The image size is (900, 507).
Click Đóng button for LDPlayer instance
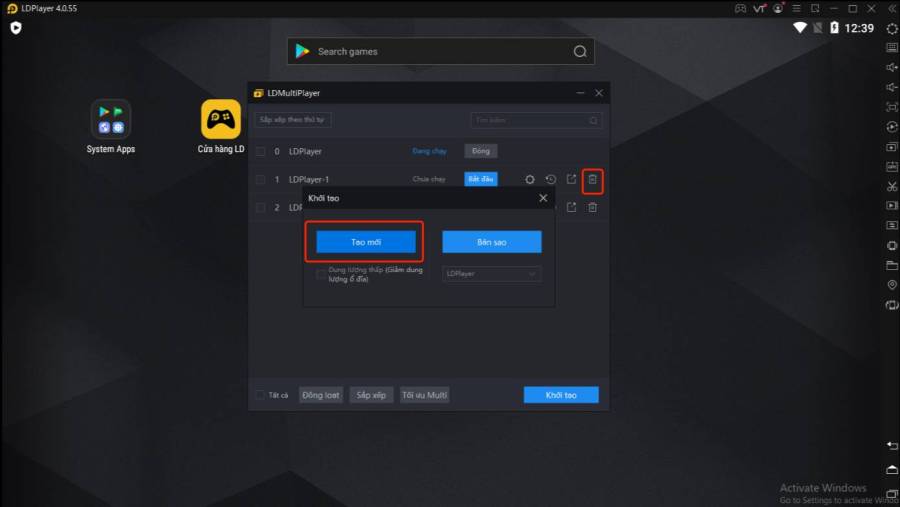481,151
